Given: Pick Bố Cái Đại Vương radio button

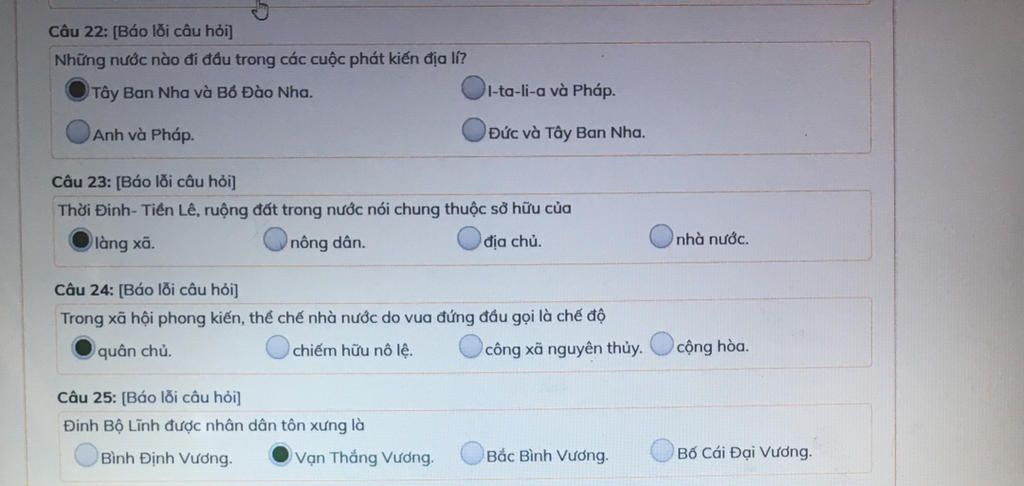Looking at the screenshot, I should tap(662, 450).
